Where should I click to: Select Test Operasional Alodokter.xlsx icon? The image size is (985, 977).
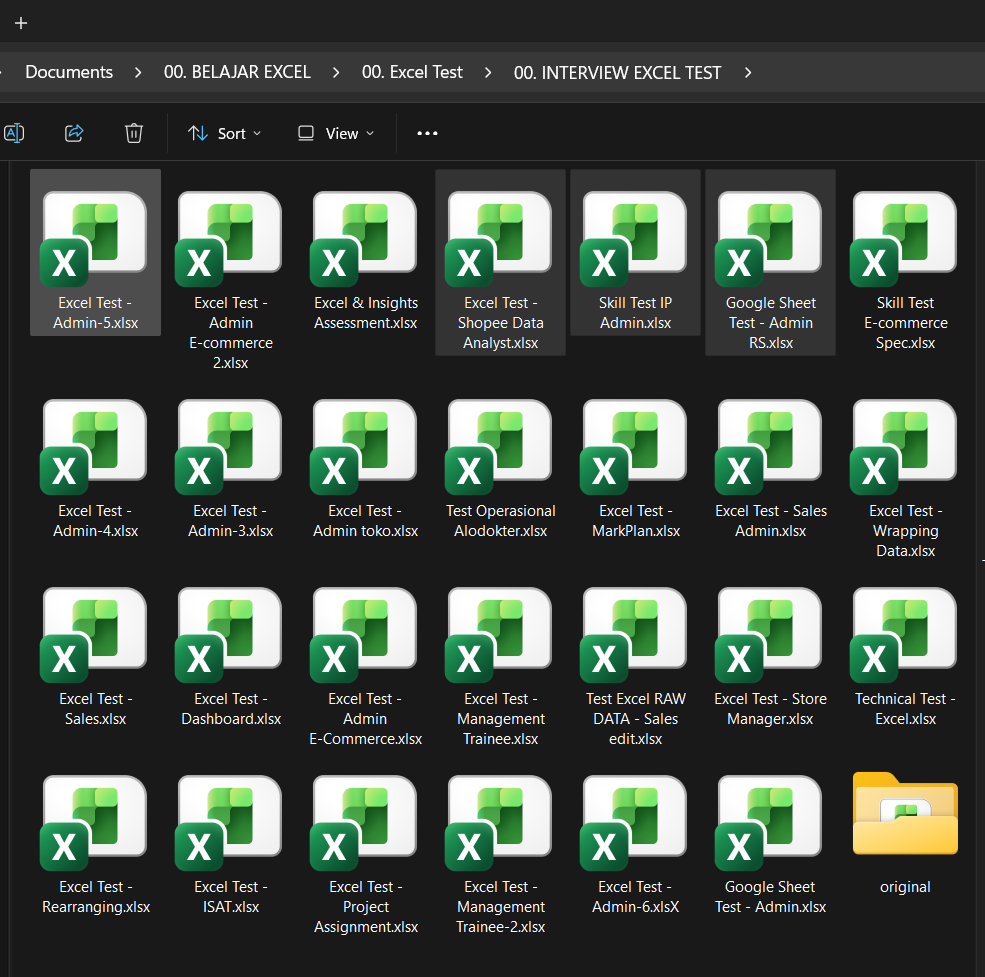[x=499, y=447]
